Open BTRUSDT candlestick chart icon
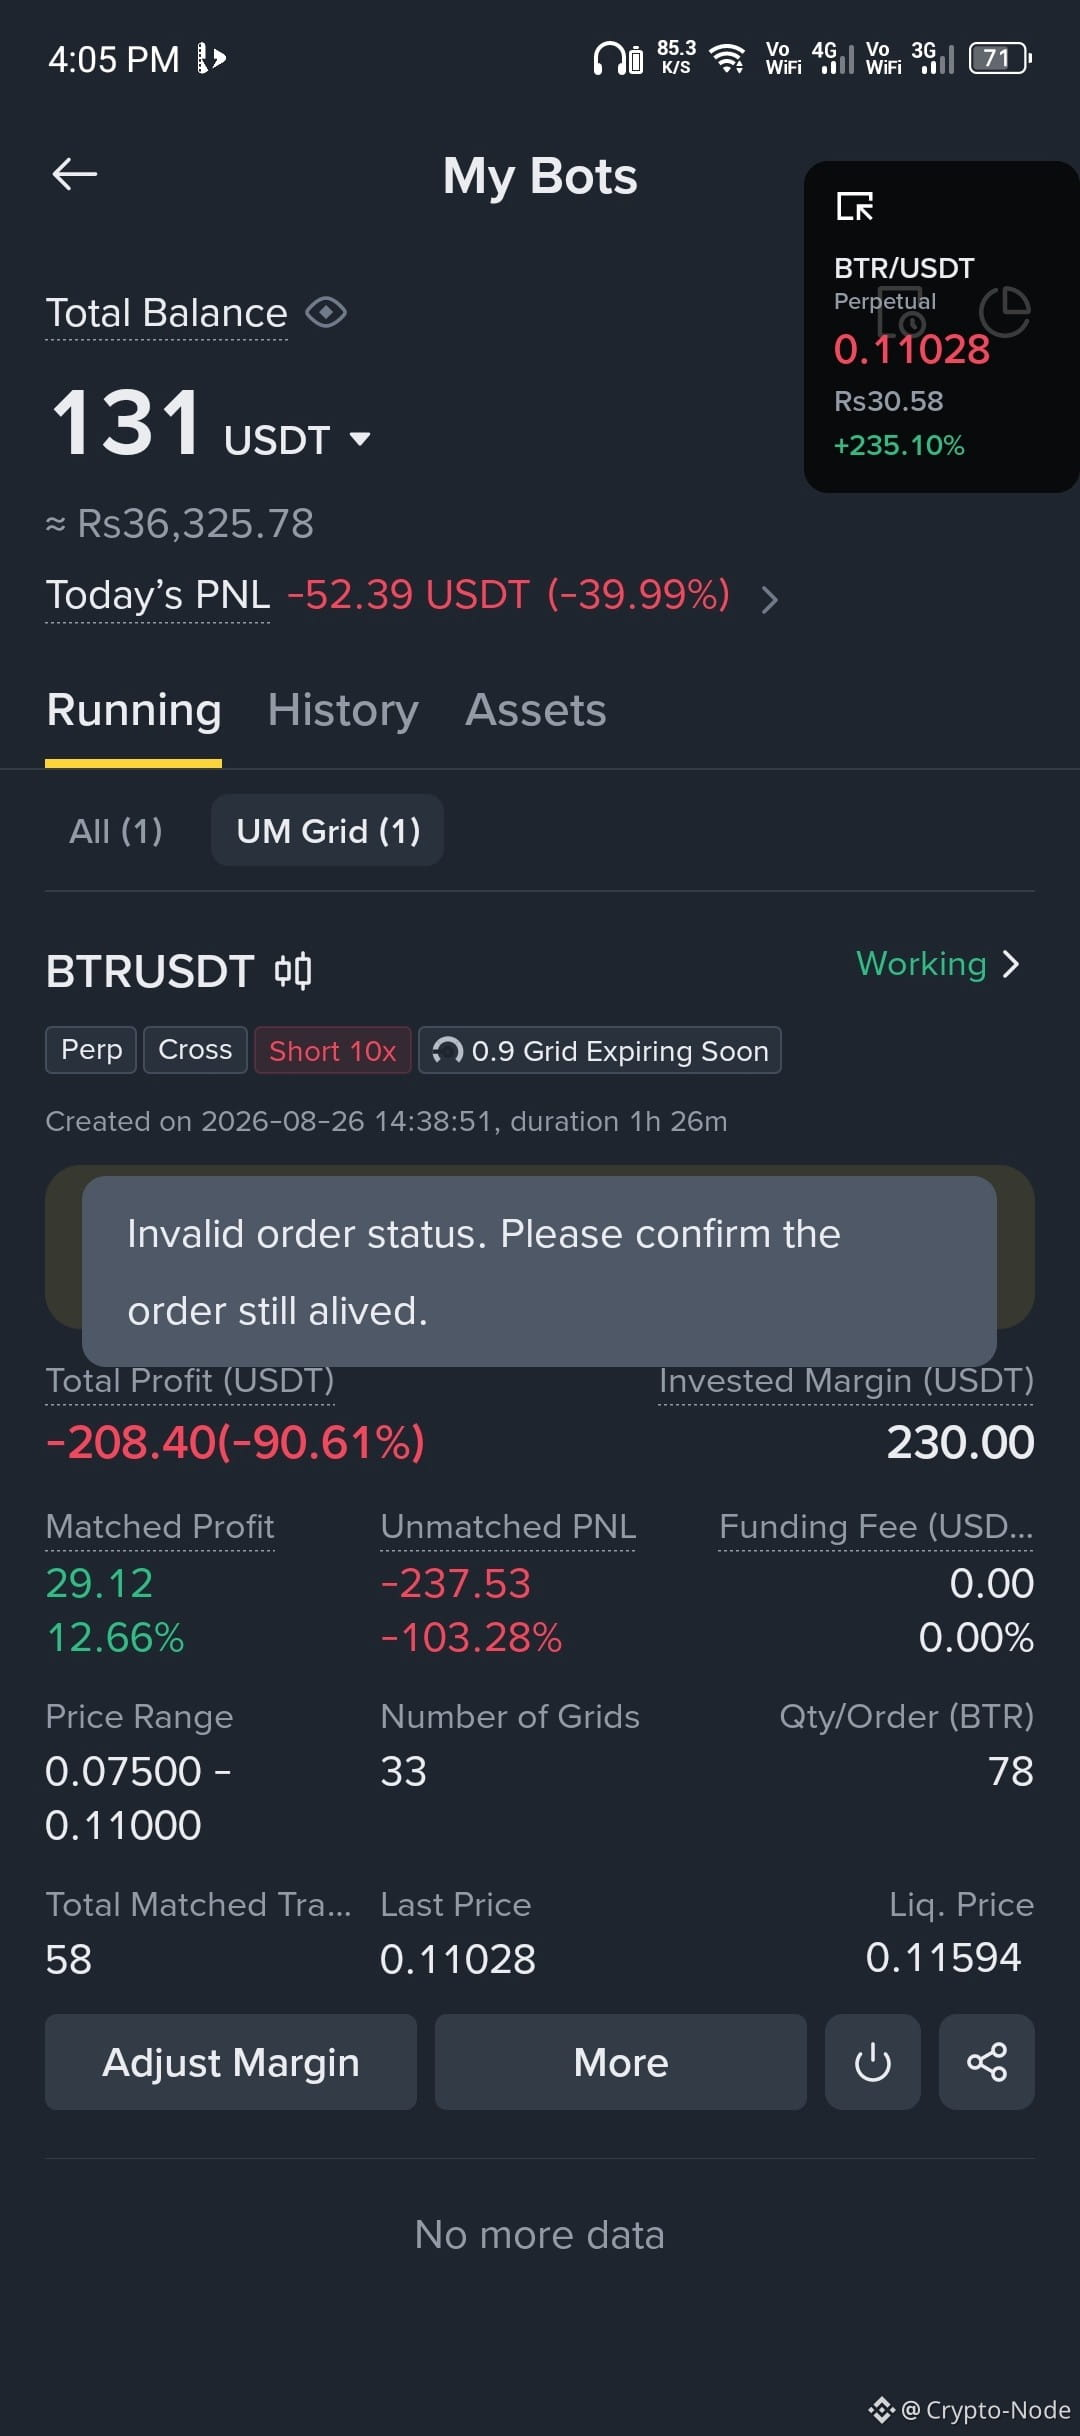Image resolution: width=1080 pixels, height=2436 pixels. (x=293, y=971)
